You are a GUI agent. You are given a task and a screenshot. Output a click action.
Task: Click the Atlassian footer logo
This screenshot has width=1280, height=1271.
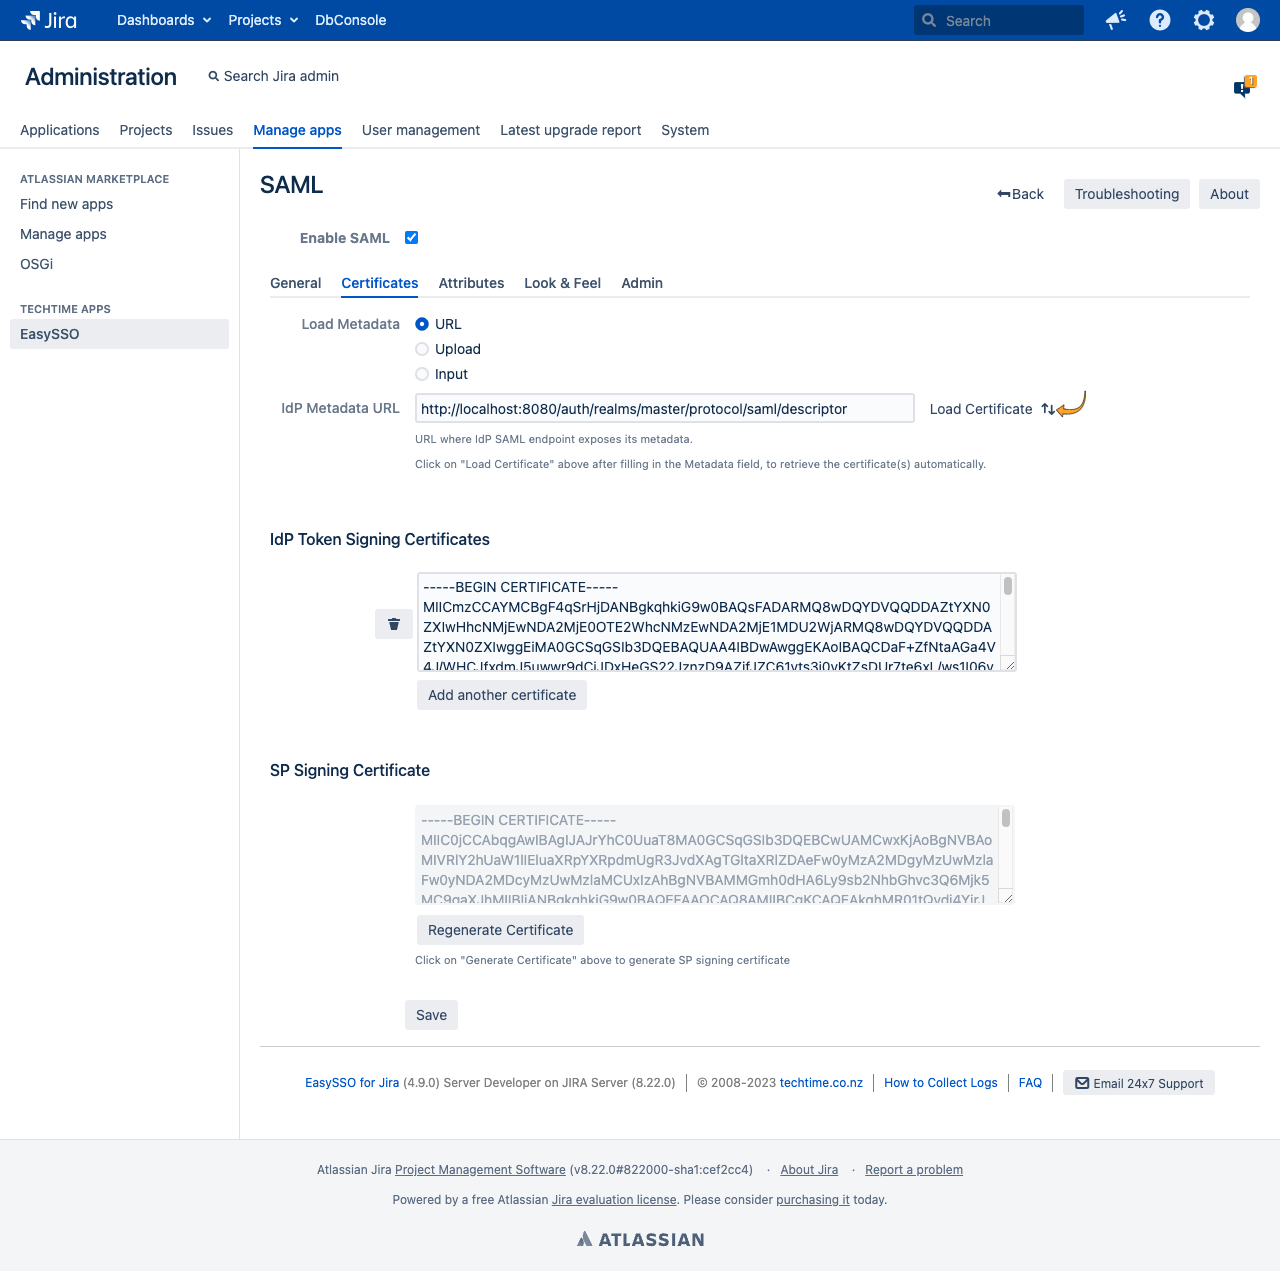pos(641,1239)
